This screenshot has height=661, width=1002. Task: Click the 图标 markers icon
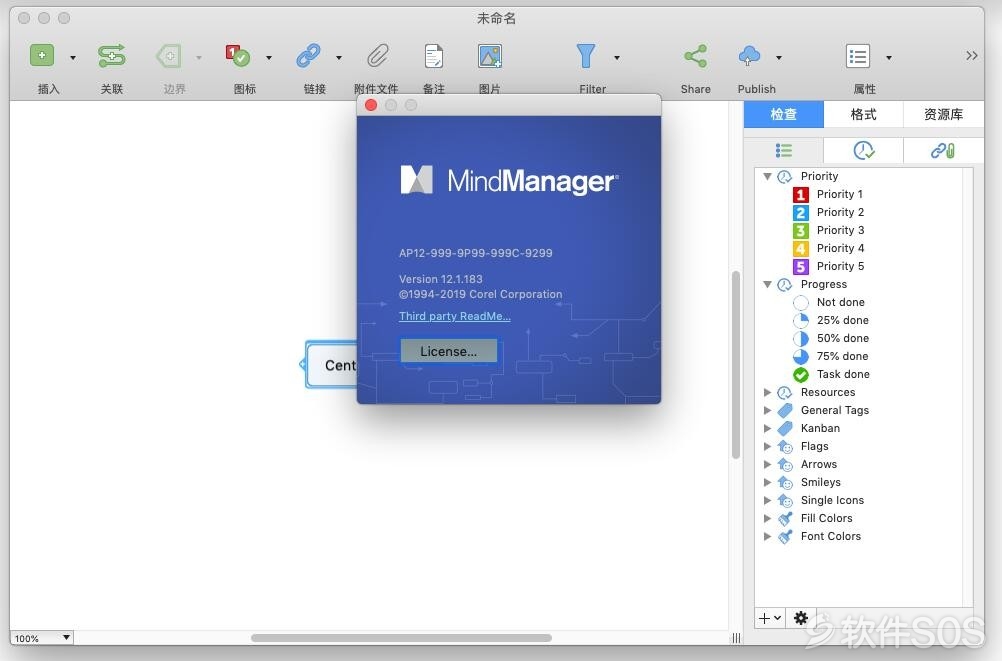(x=238, y=56)
